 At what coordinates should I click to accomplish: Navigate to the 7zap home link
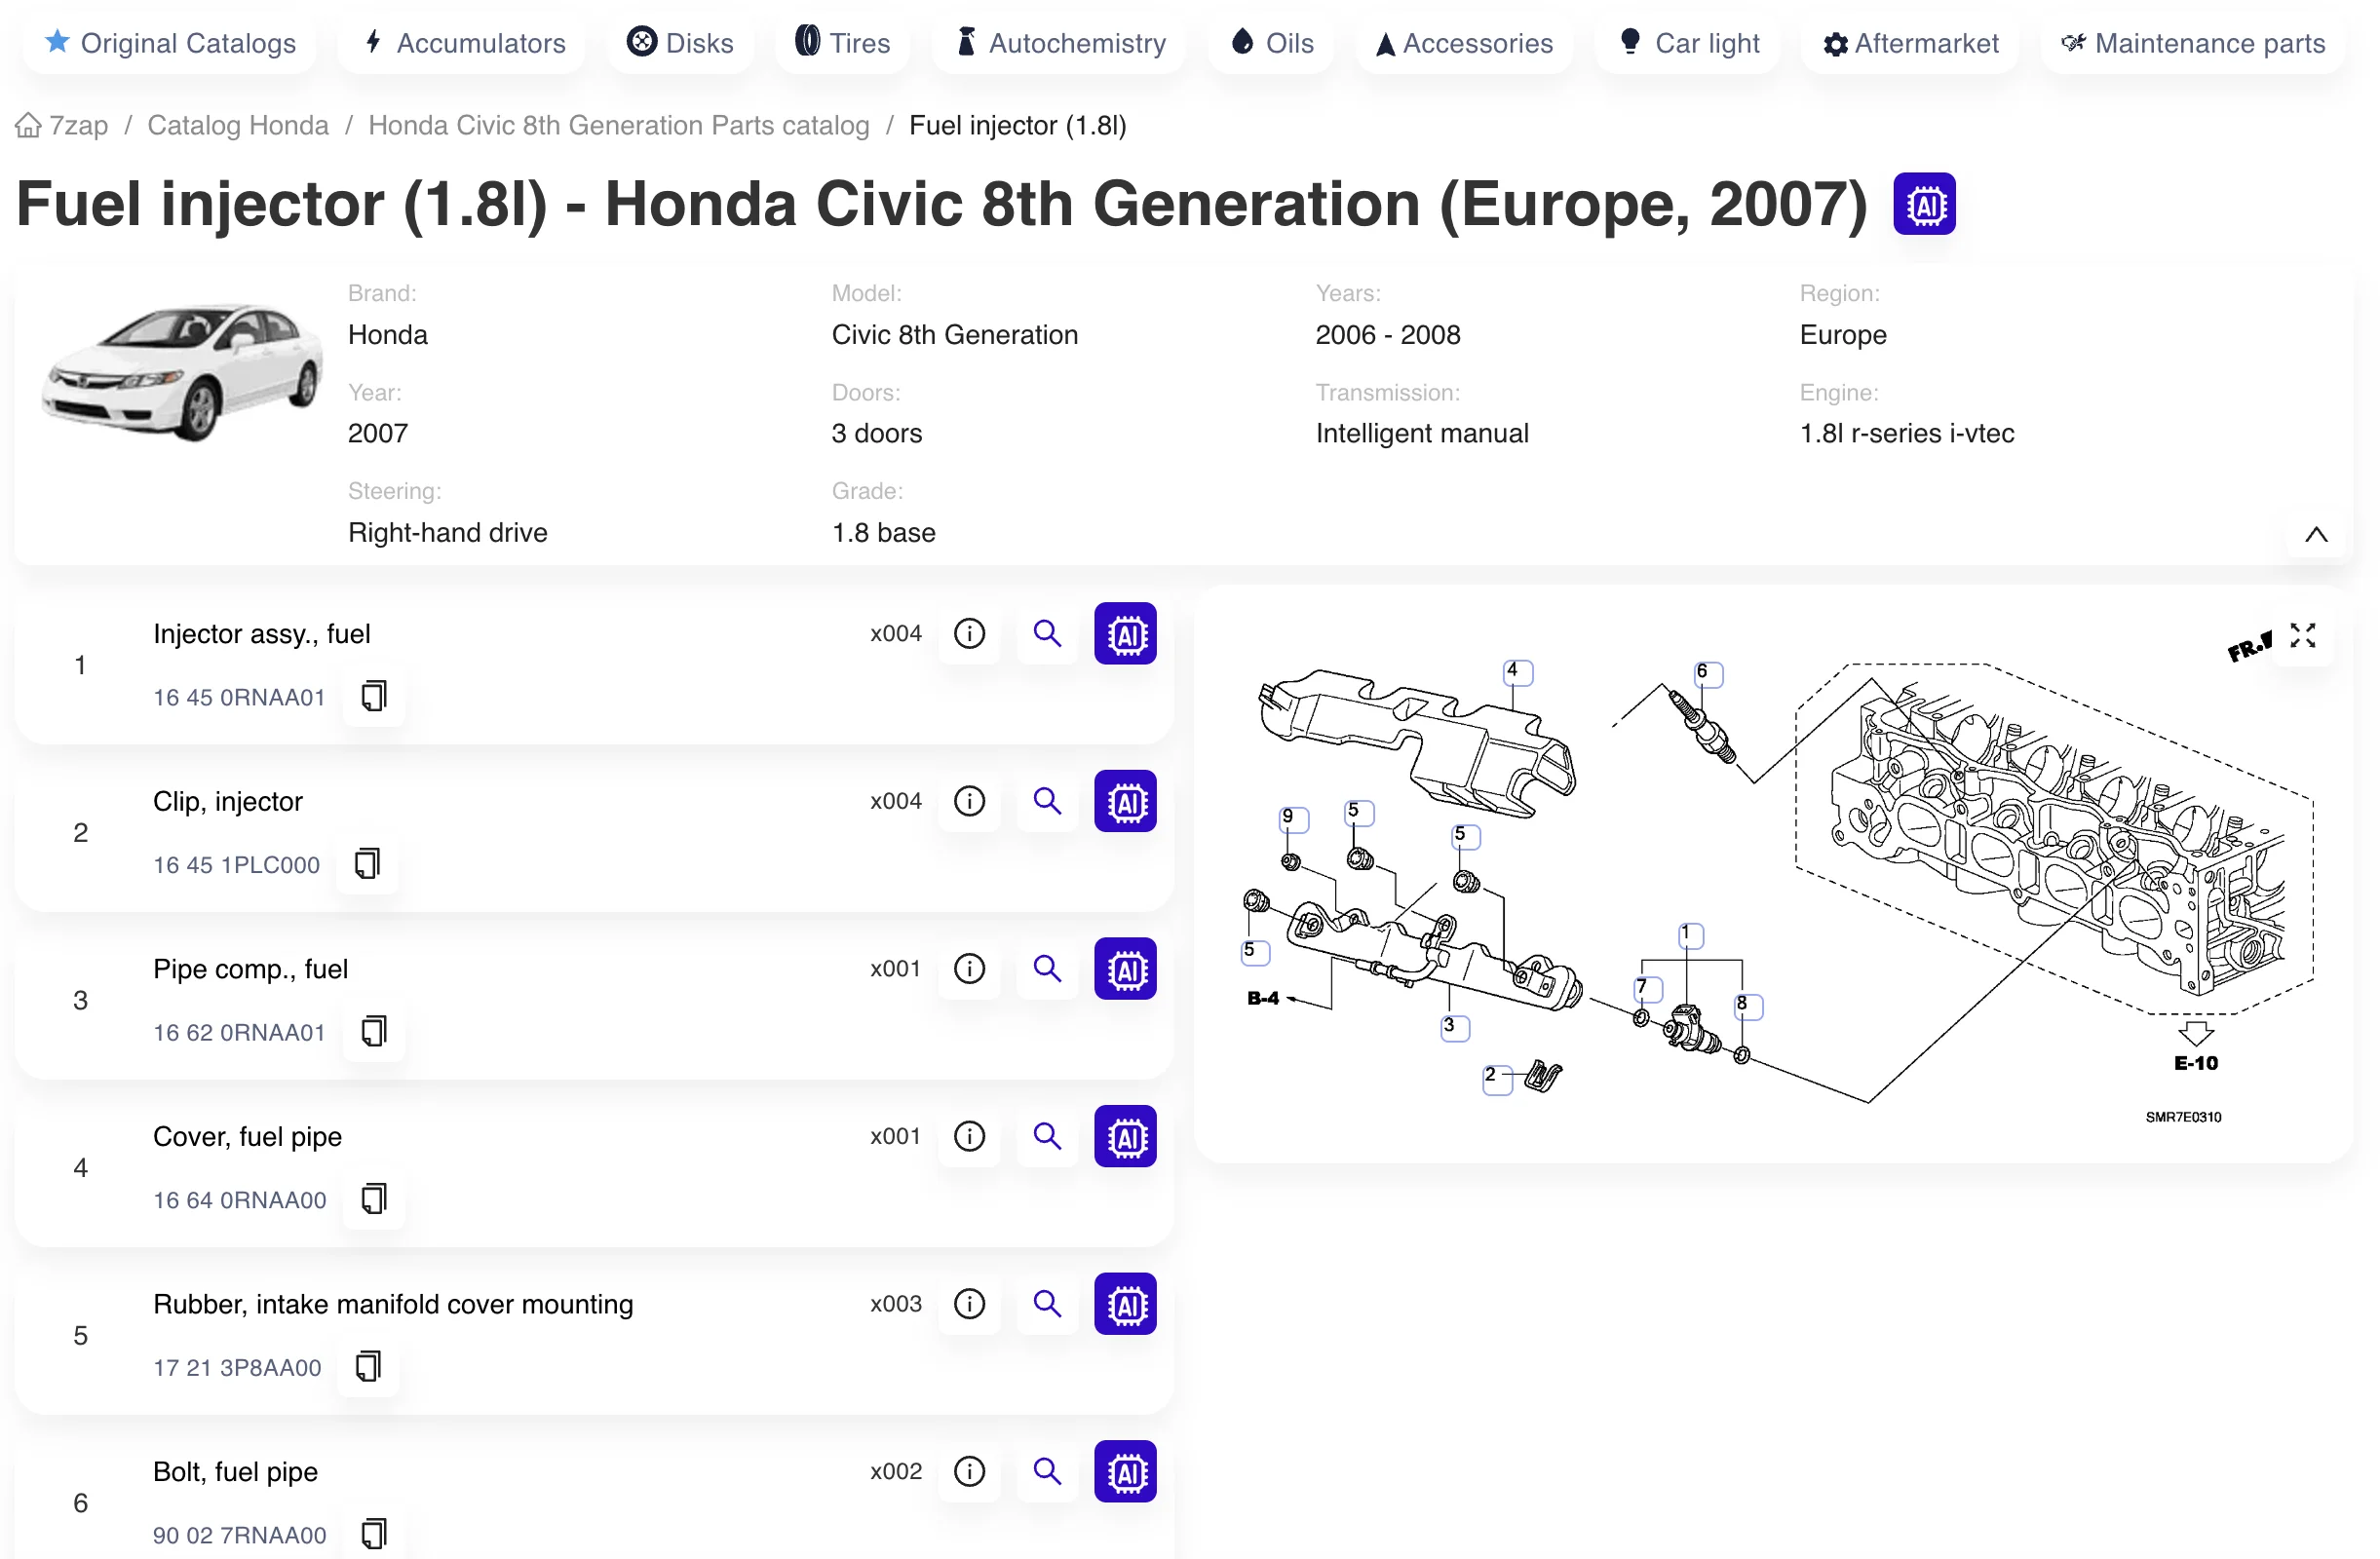[x=62, y=125]
